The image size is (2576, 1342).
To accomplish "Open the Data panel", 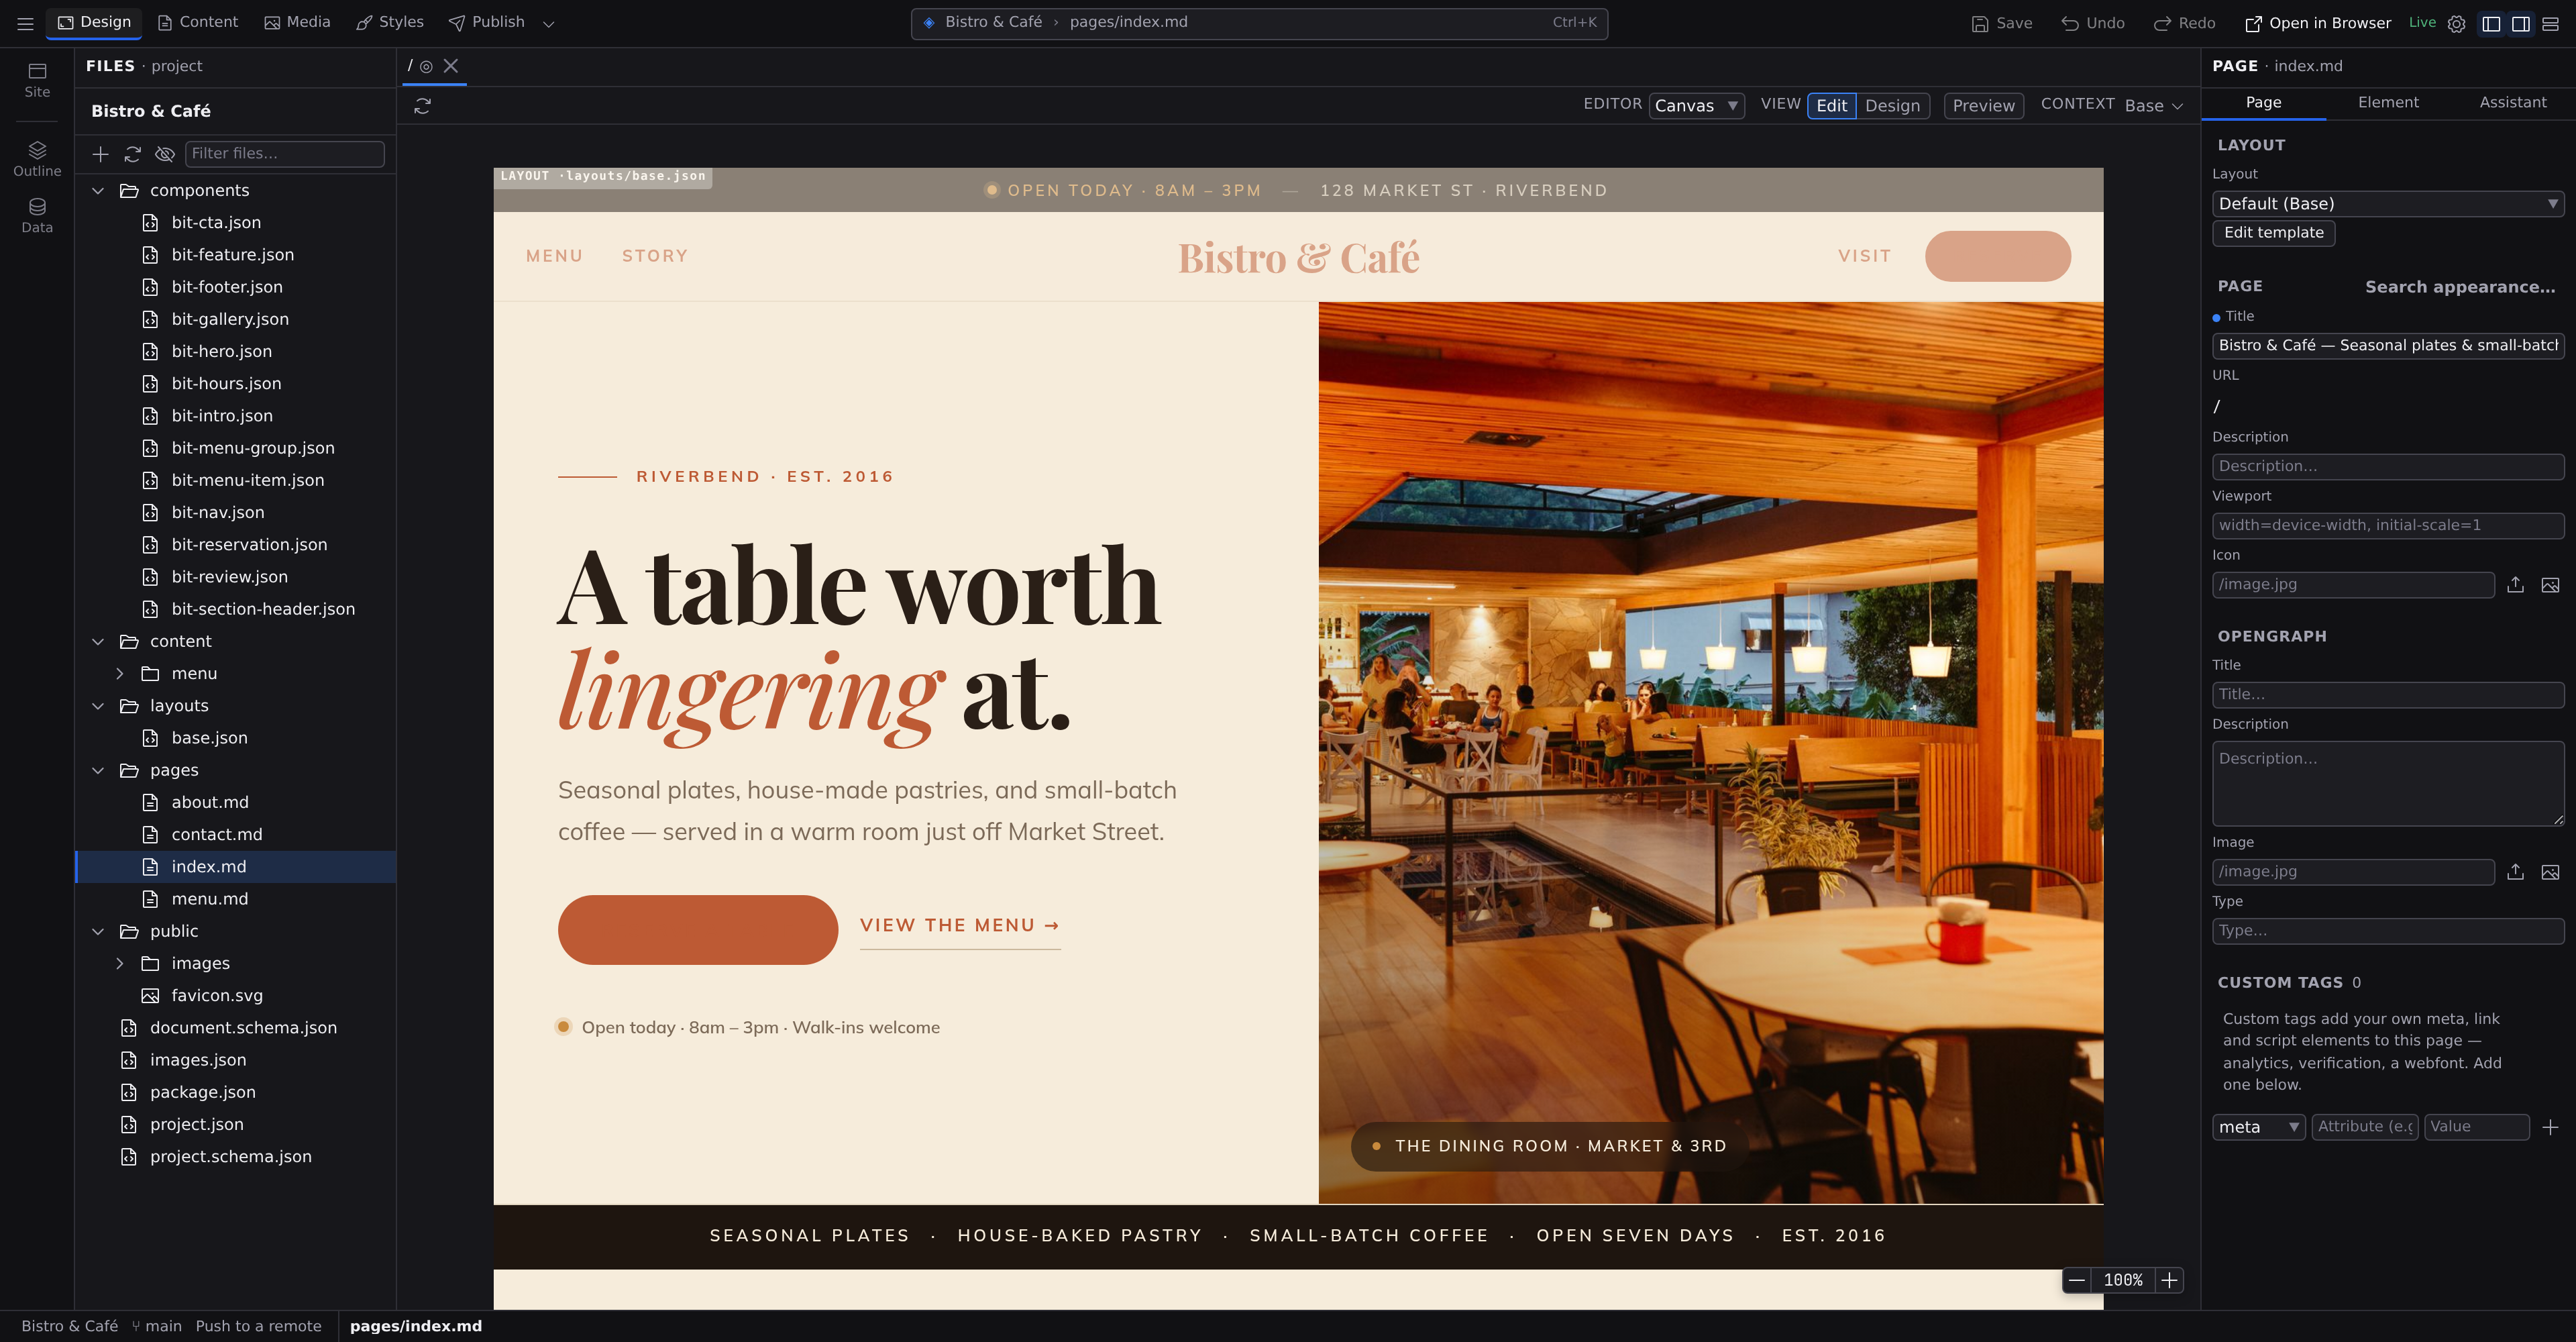I will (37, 216).
